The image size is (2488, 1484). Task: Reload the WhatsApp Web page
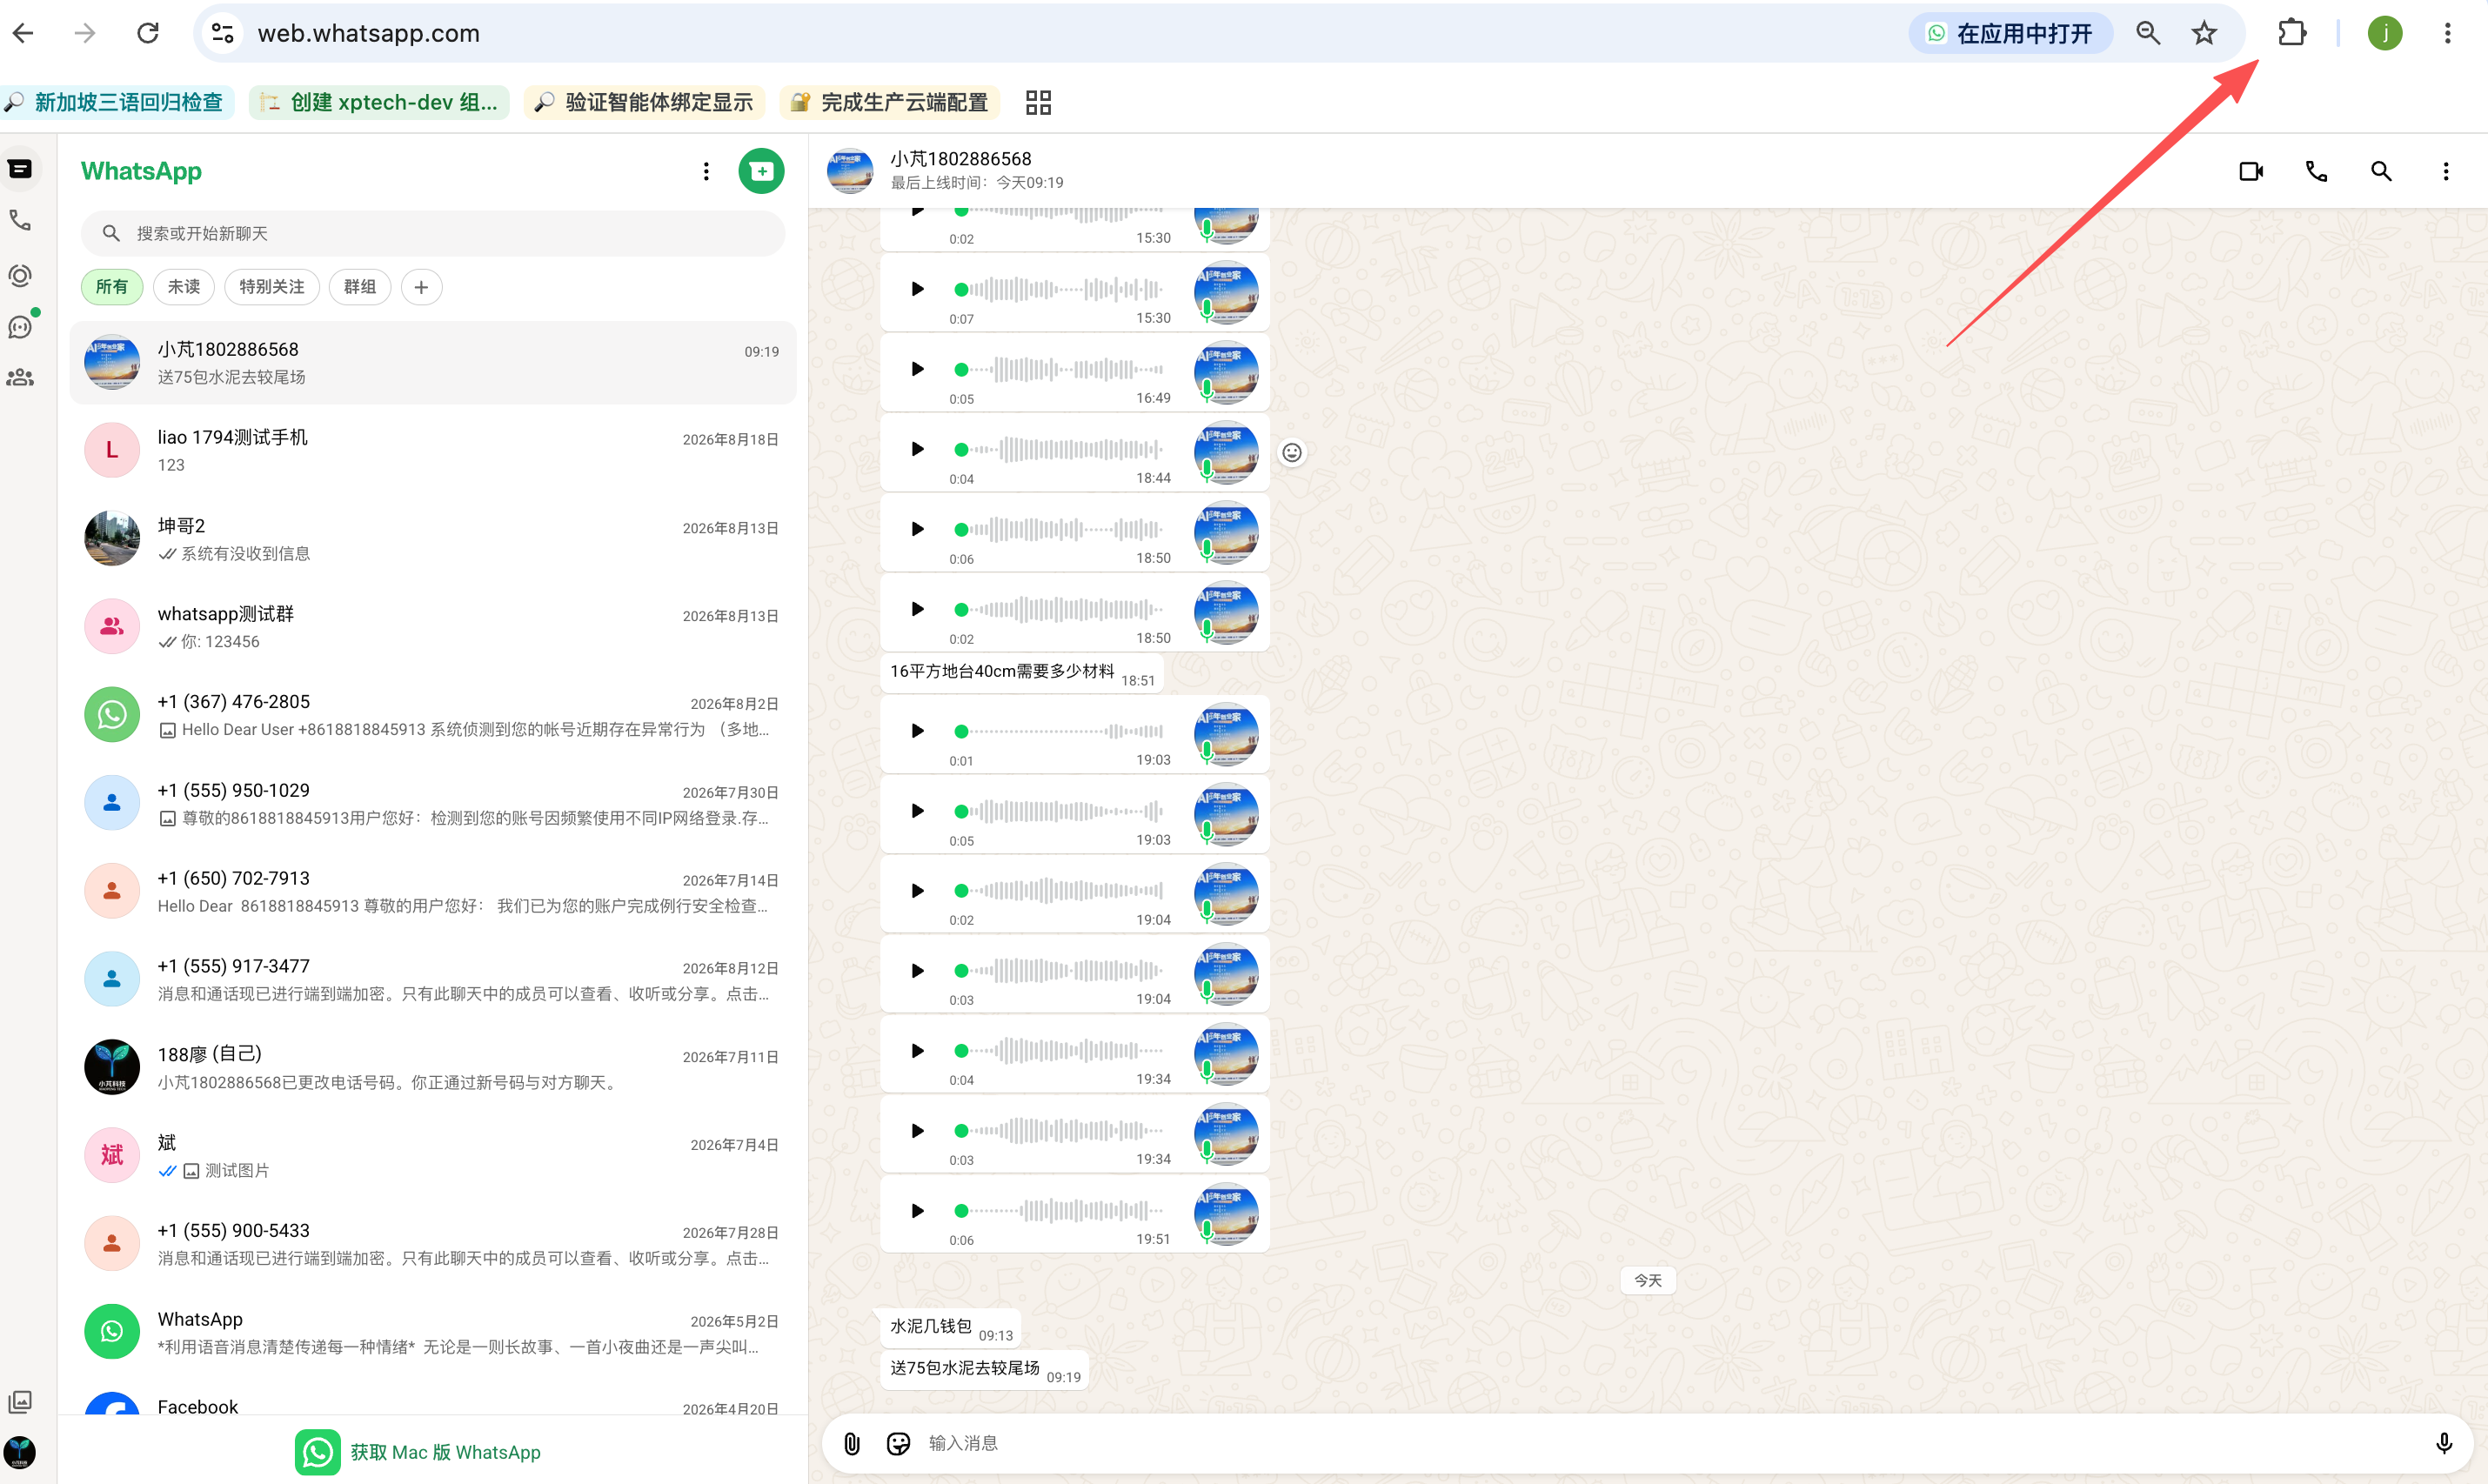[x=148, y=33]
